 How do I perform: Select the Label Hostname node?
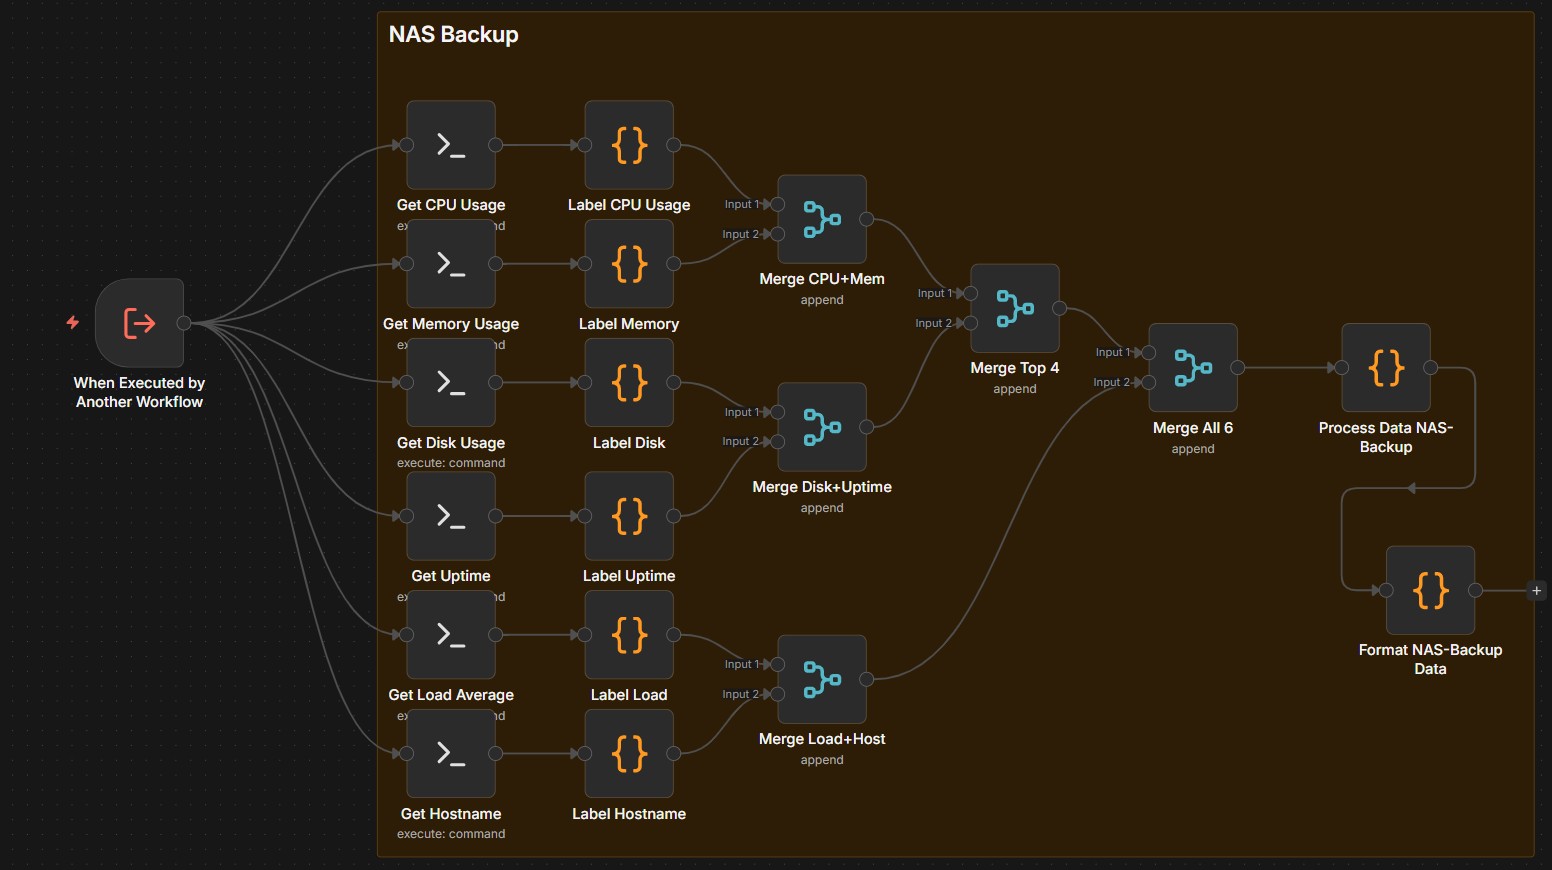tap(629, 754)
